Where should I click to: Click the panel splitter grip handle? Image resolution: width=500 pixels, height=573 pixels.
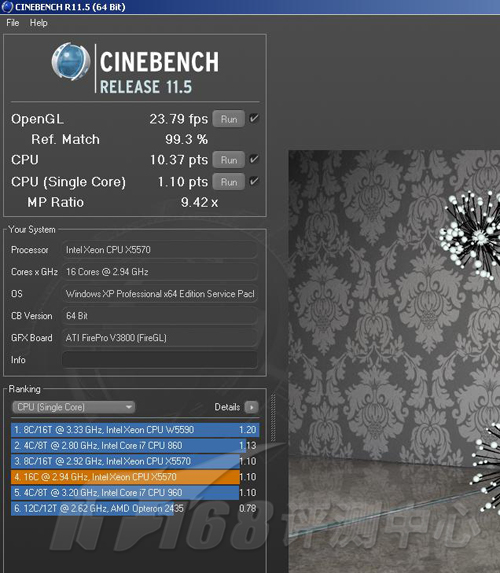point(273,417)
